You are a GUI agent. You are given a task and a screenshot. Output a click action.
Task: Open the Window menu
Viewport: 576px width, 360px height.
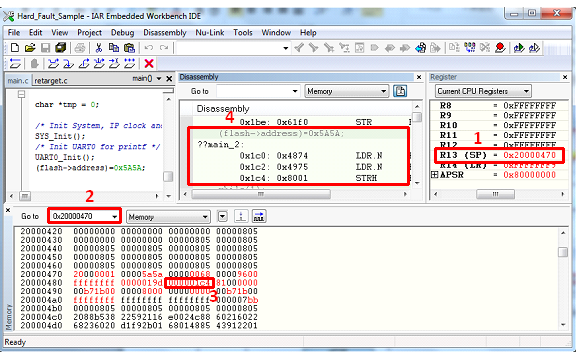click(276, 33)
